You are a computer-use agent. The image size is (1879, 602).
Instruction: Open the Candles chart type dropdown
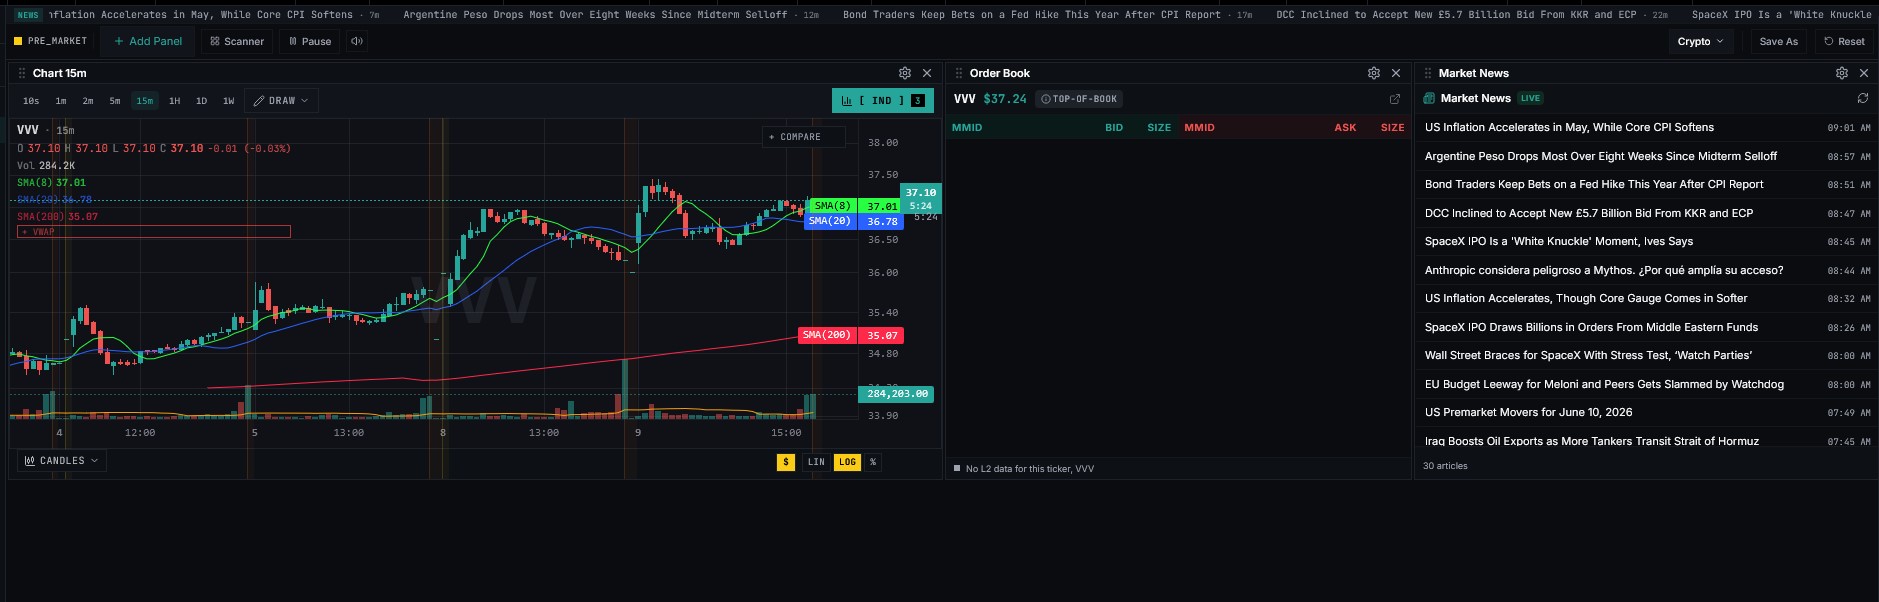[62, 461]
